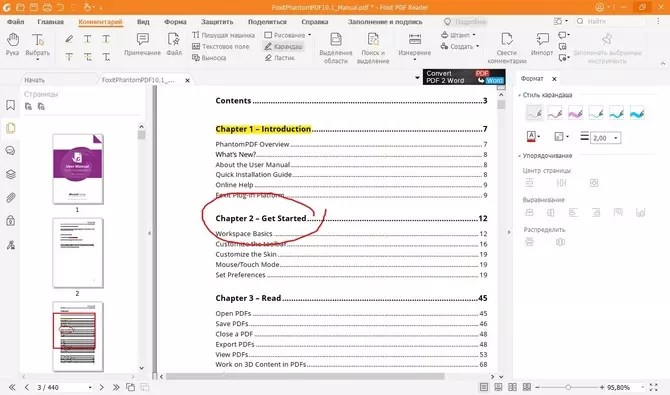Open the Защитить ribbon tab
The width and height of the screenshot is (670, 395).
(217, 21)
